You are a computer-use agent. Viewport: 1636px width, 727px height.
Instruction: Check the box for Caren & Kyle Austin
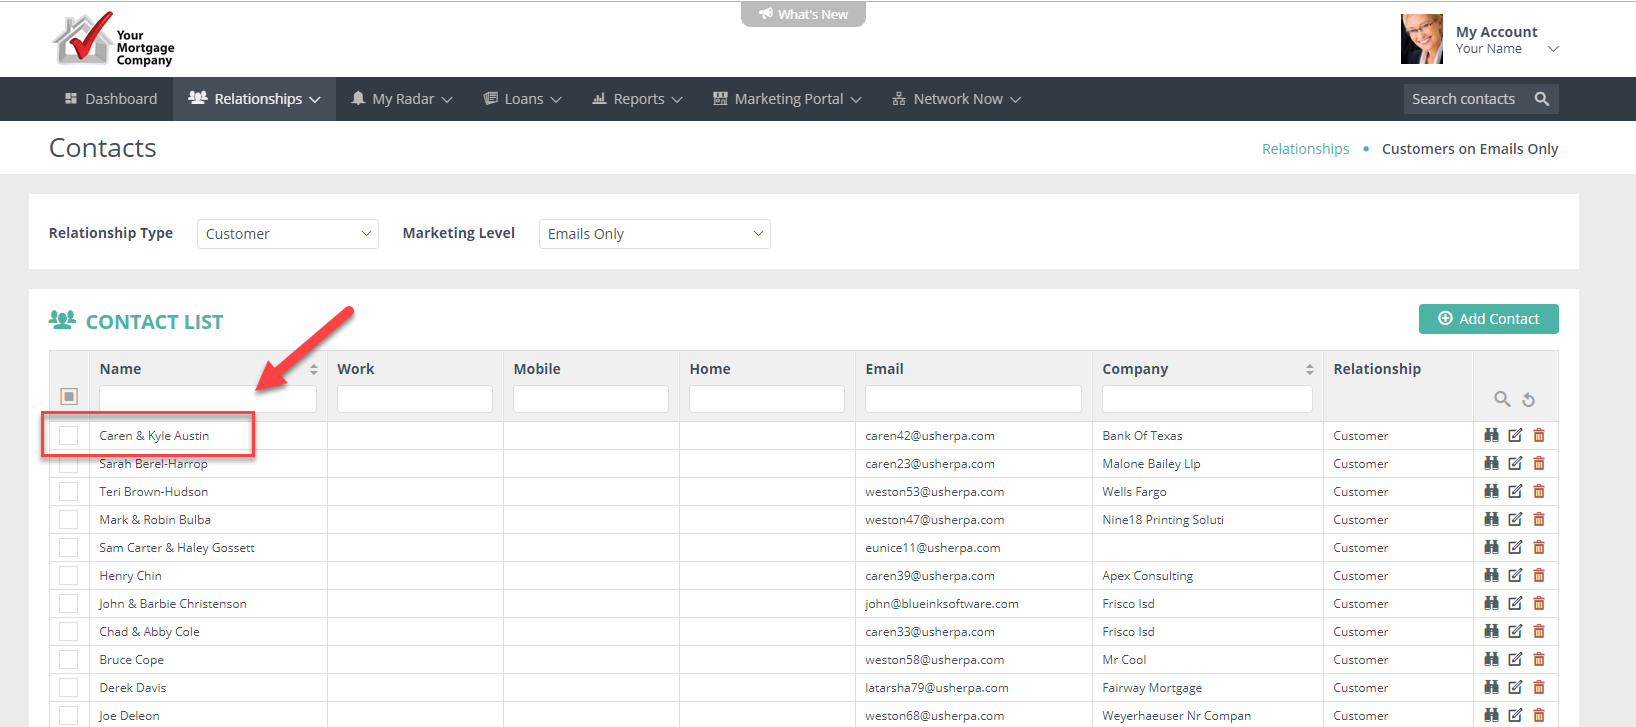(68, 436)
